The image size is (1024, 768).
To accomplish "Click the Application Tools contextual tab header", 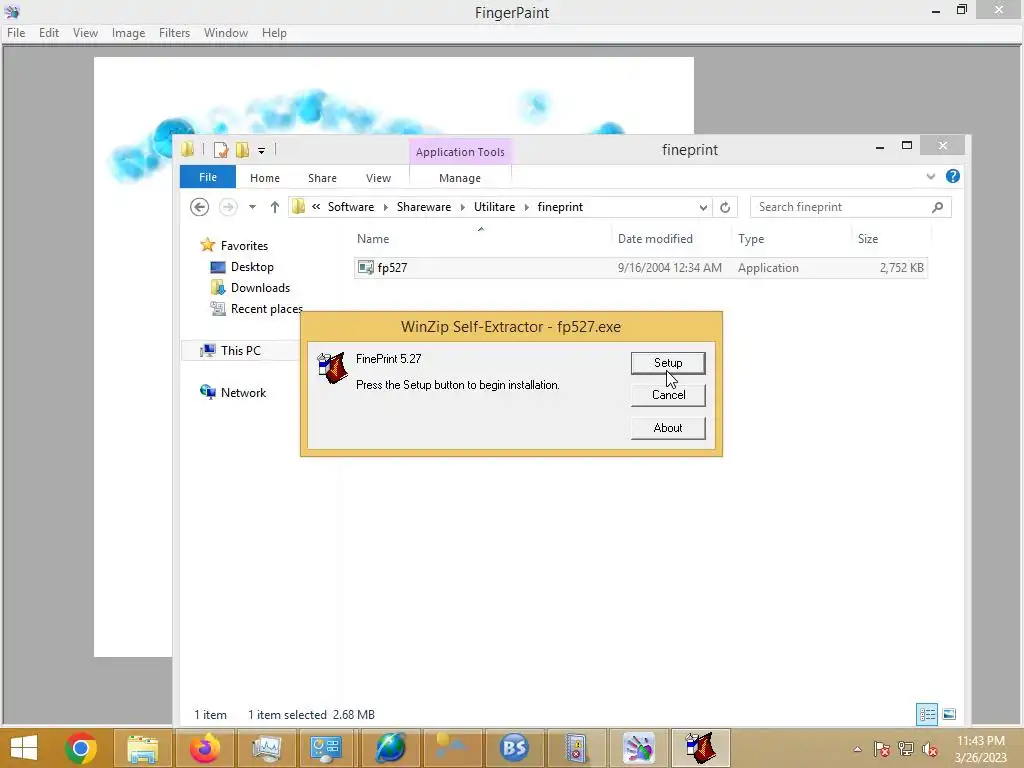I will pos(460,152).
